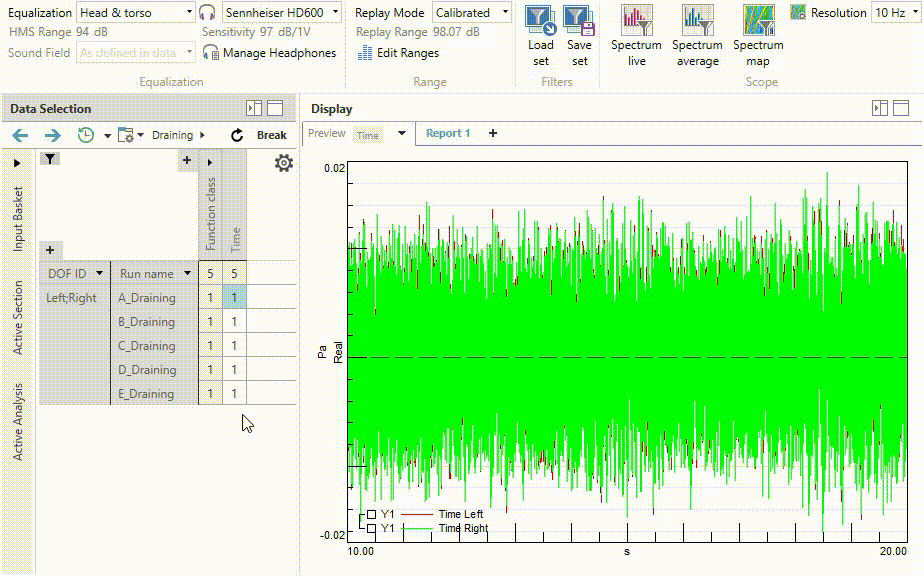Toggle the Time Right legend checkbox

[x=371, y=528]
